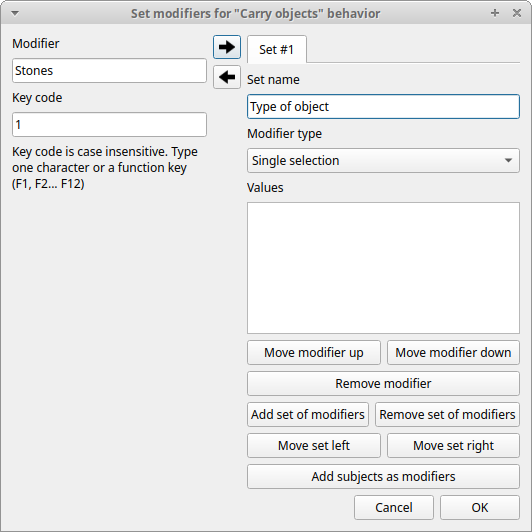Image resolution: width=532 pixels, height=532 pixels.
Task: Add set of modifiers
Action: [x=308, y=415]
